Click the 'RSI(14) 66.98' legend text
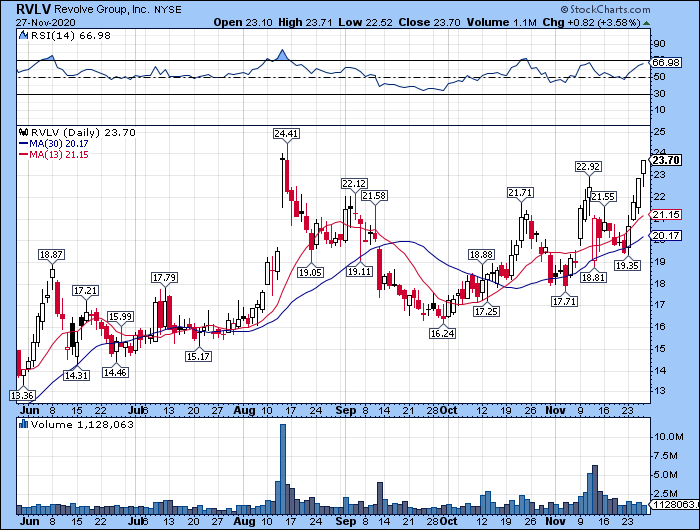The image size is (700, 530). click(71, 36)
